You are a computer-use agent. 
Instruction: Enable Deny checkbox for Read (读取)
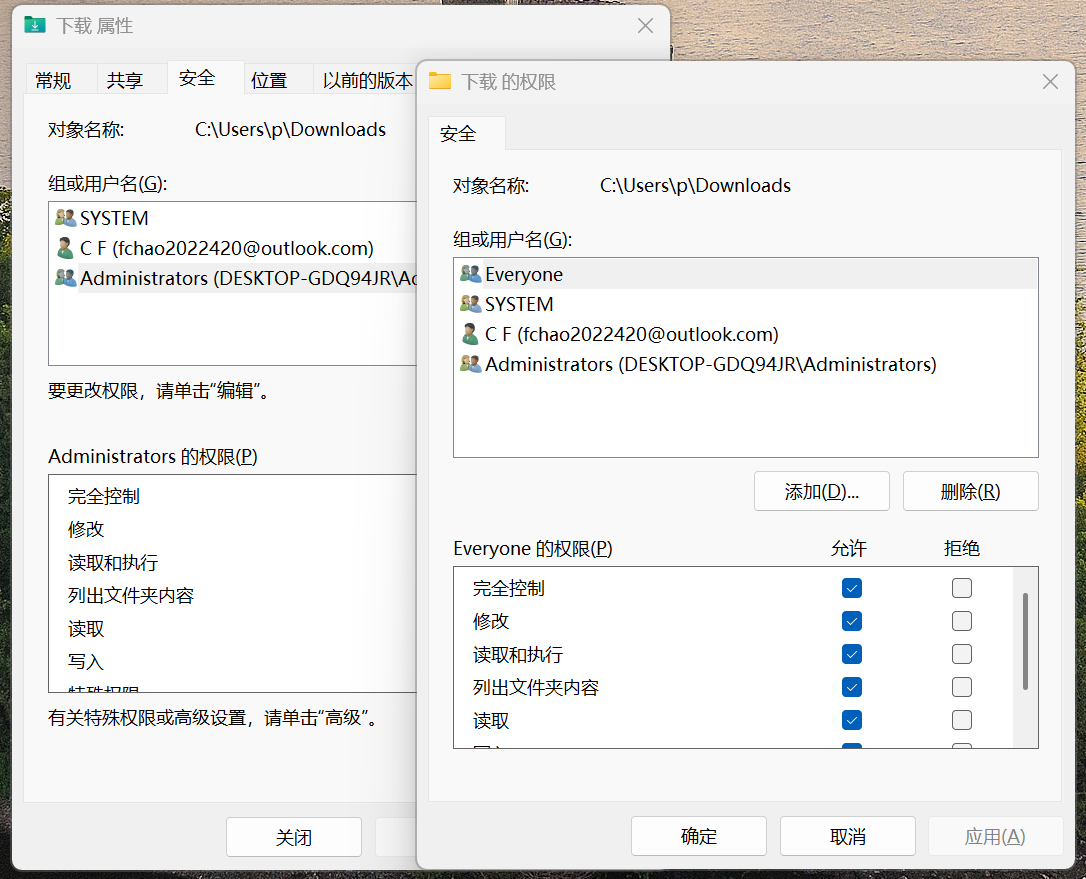(x=962, y=720)
